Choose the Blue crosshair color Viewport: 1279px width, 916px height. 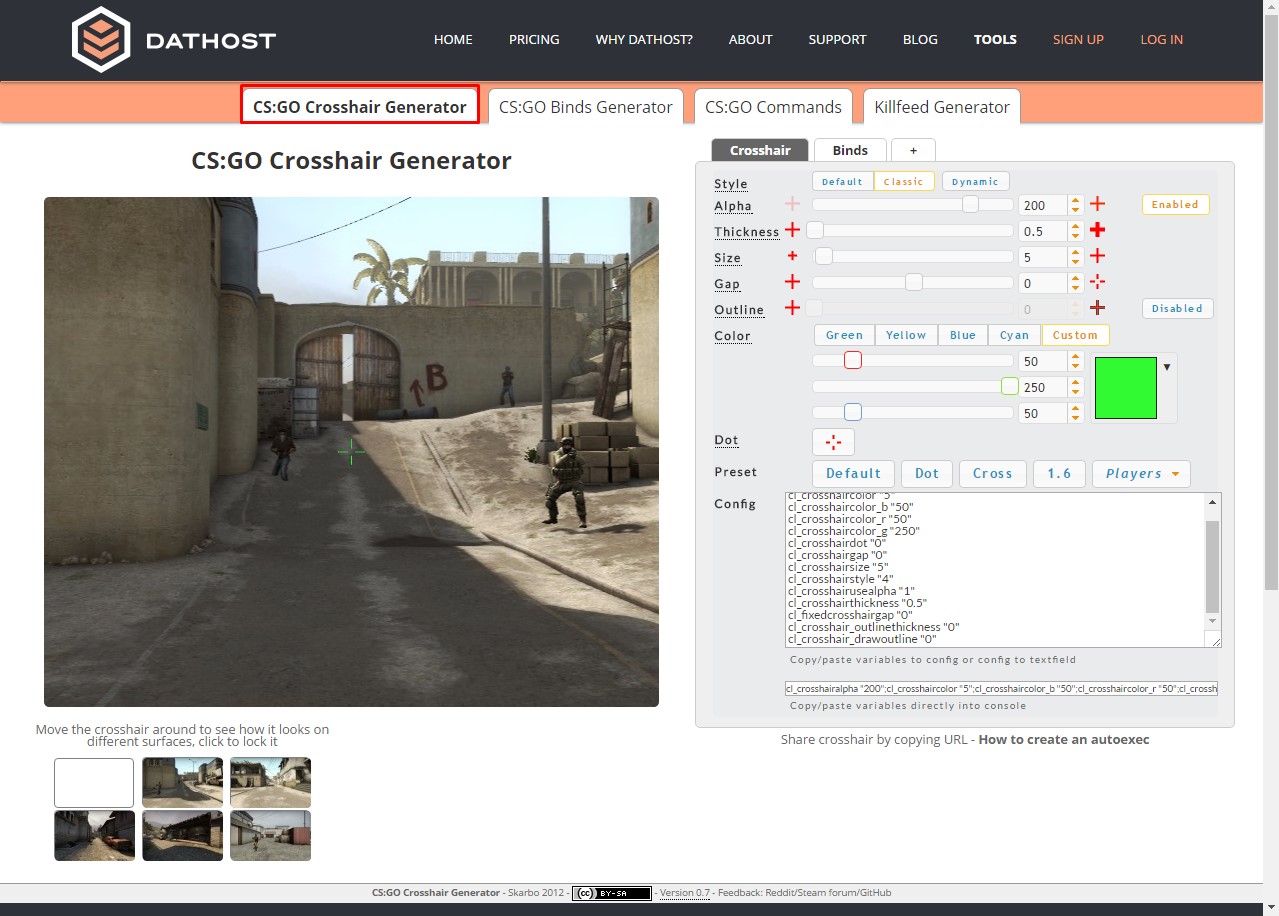tap(962, 335)
